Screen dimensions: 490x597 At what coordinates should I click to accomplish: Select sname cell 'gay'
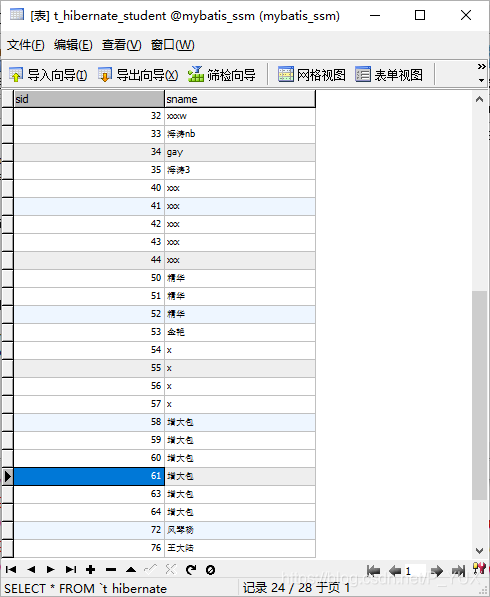[240, 152]
